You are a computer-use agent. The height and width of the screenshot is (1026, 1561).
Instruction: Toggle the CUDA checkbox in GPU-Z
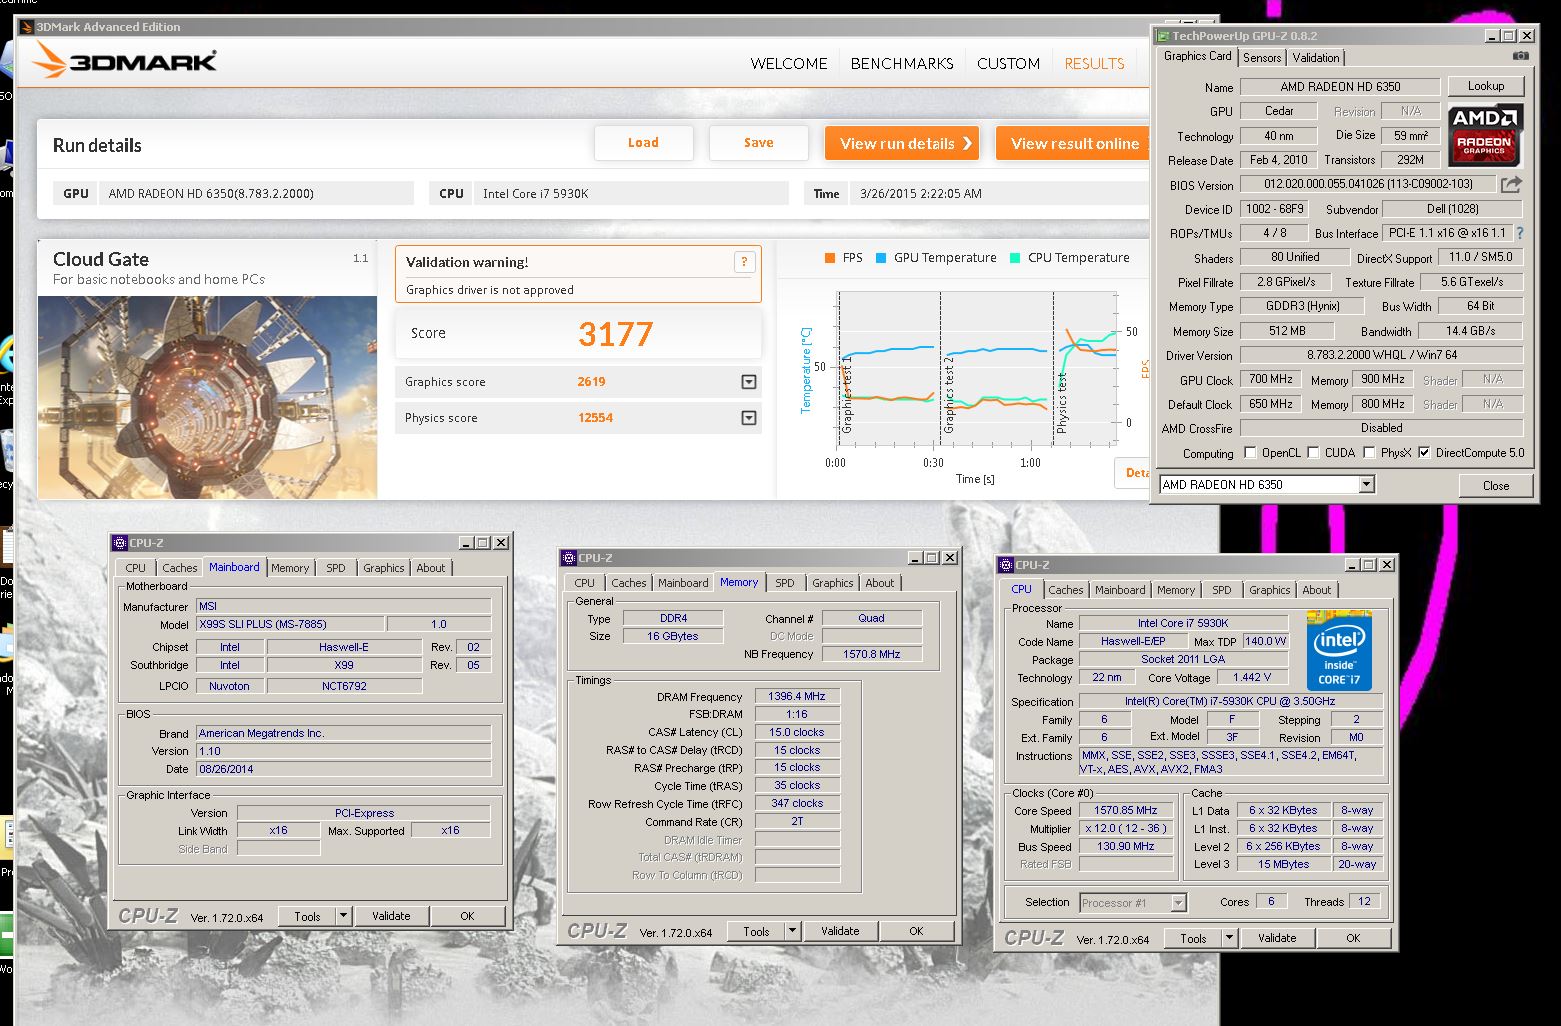click(x=1313, y=453)
